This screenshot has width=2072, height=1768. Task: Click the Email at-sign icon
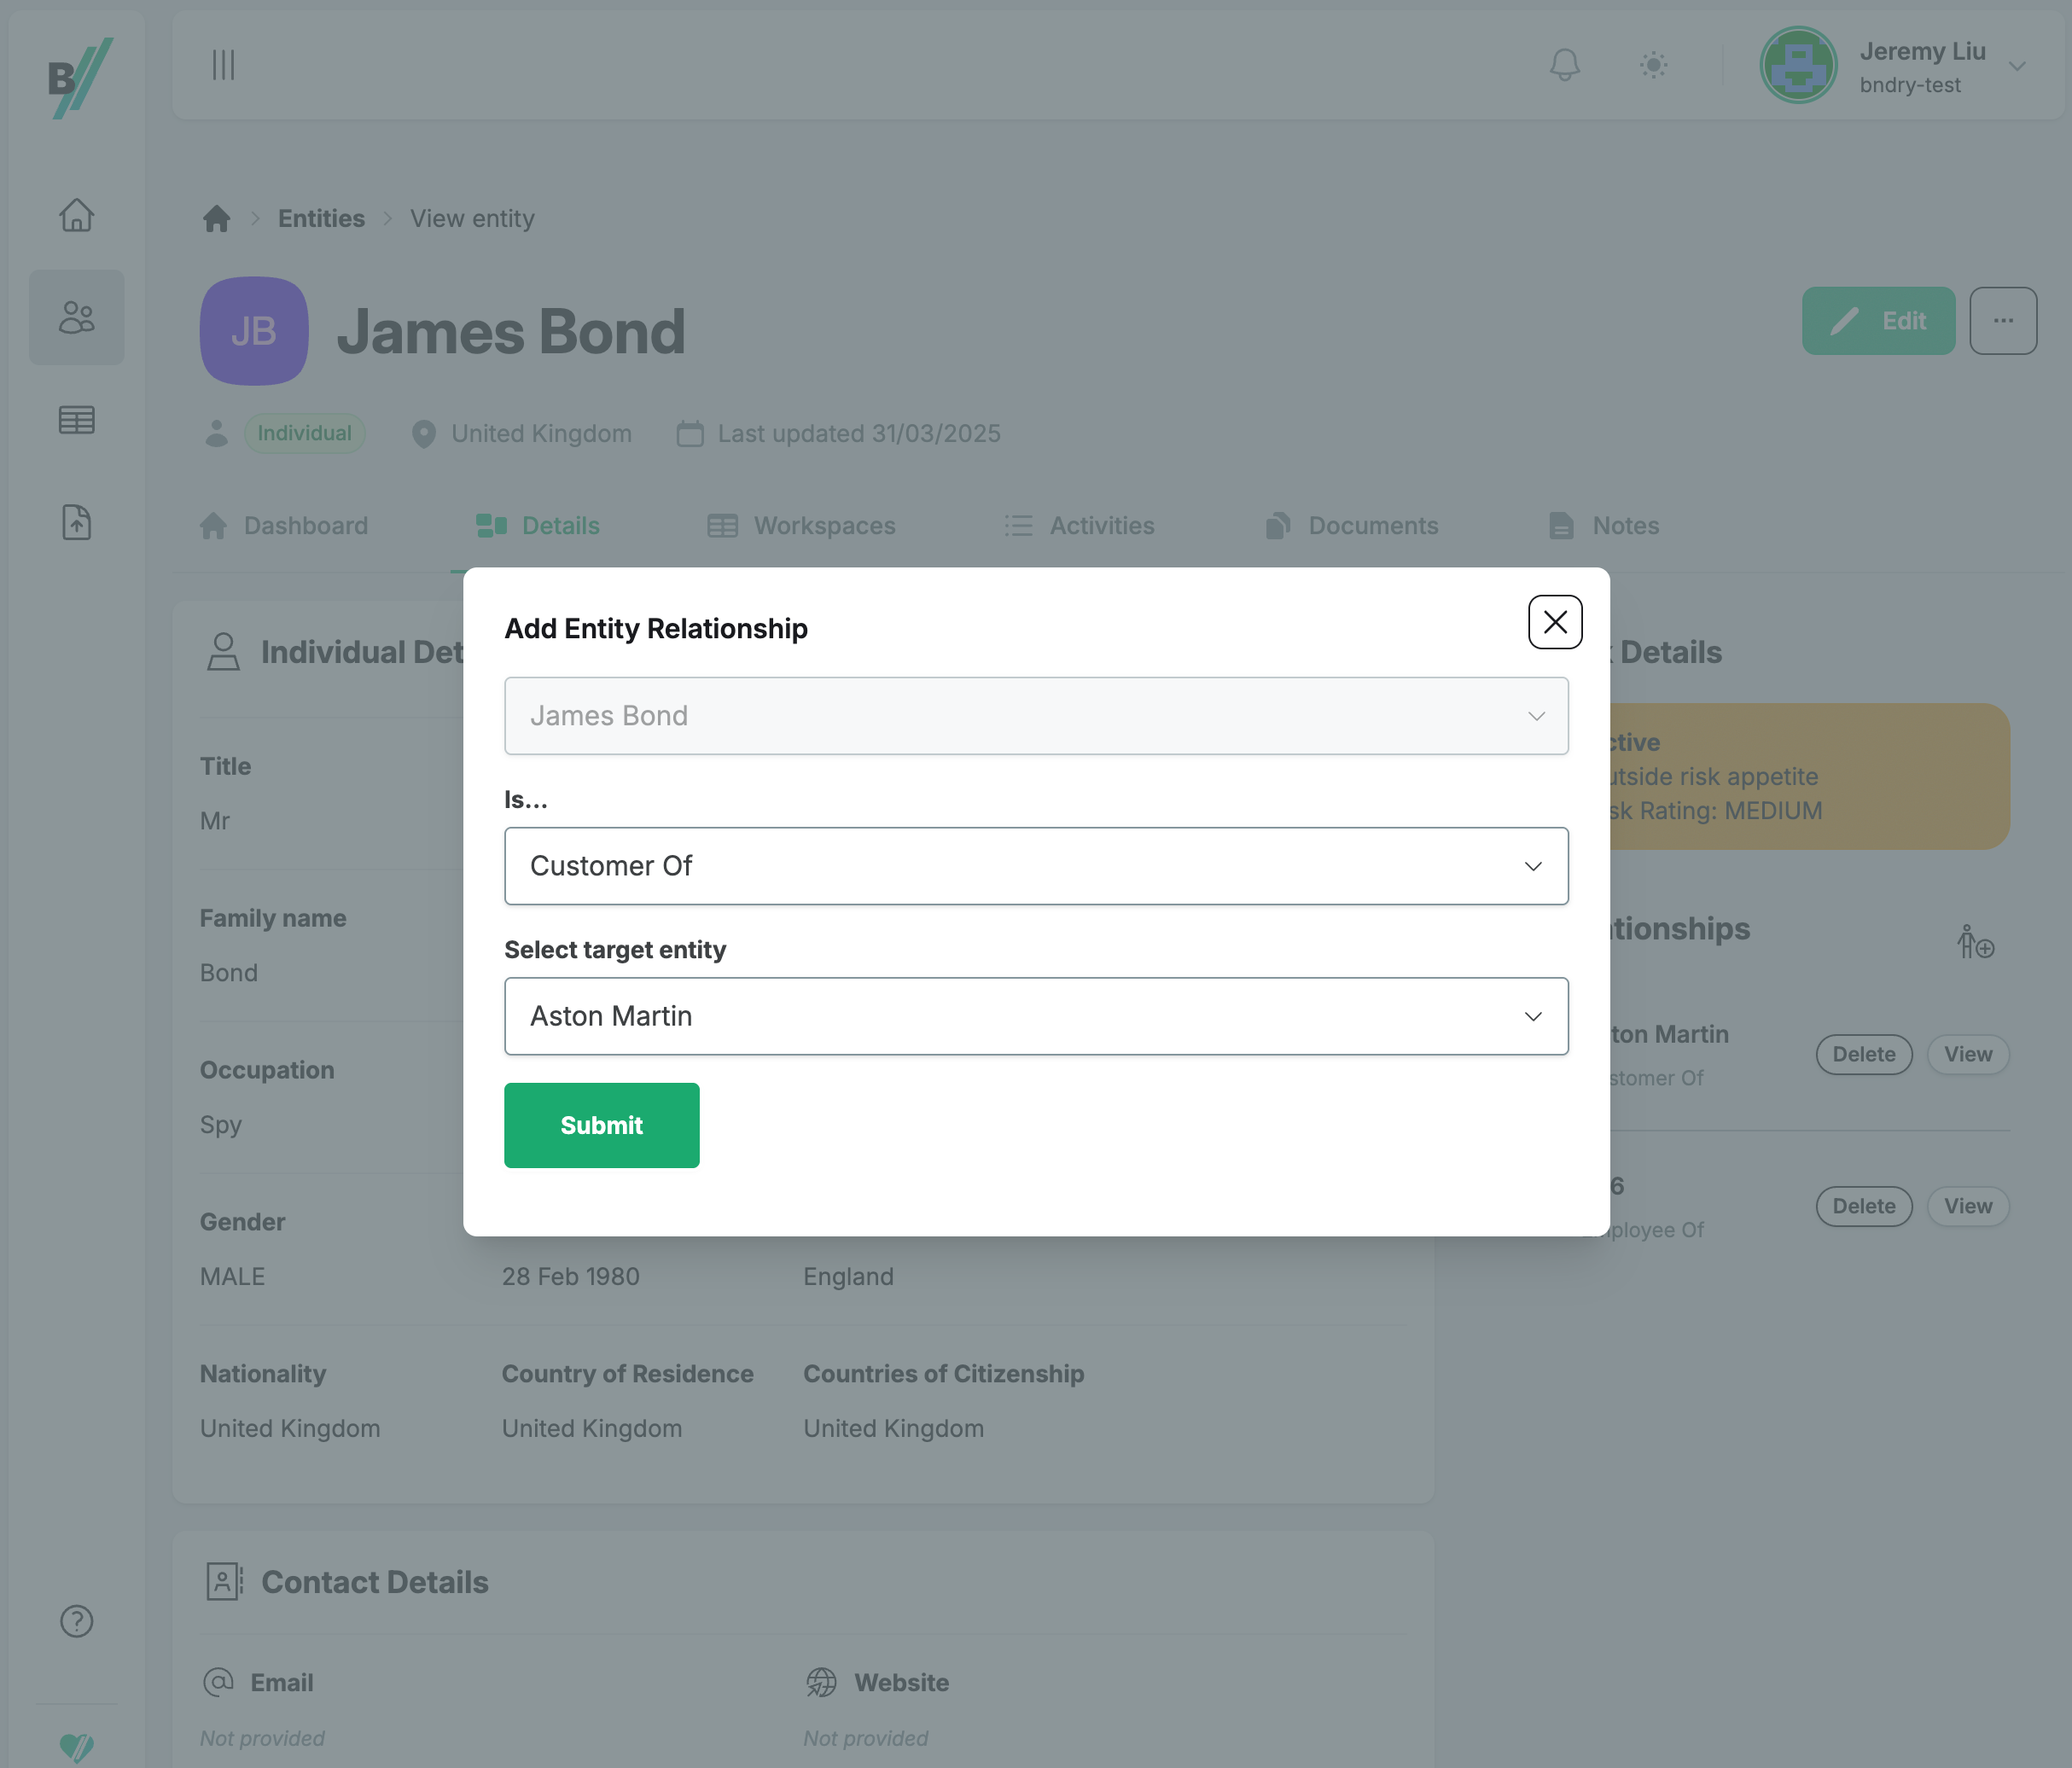pos(218,1682)
